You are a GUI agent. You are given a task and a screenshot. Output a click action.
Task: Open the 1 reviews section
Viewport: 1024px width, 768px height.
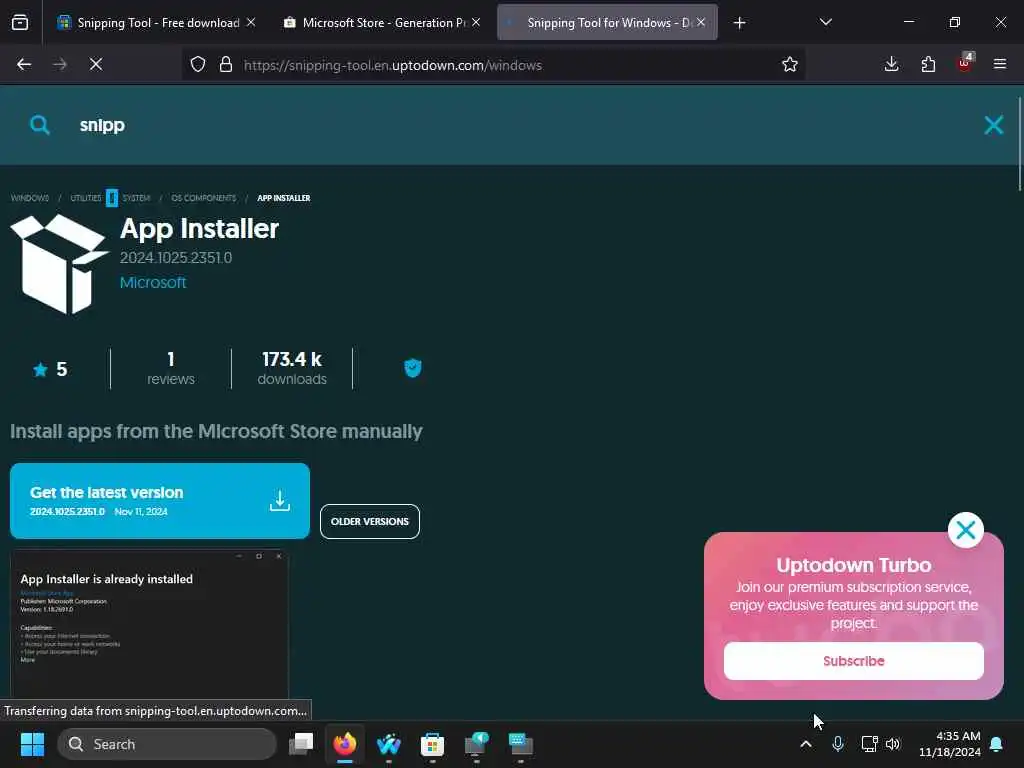click(170, 369)
